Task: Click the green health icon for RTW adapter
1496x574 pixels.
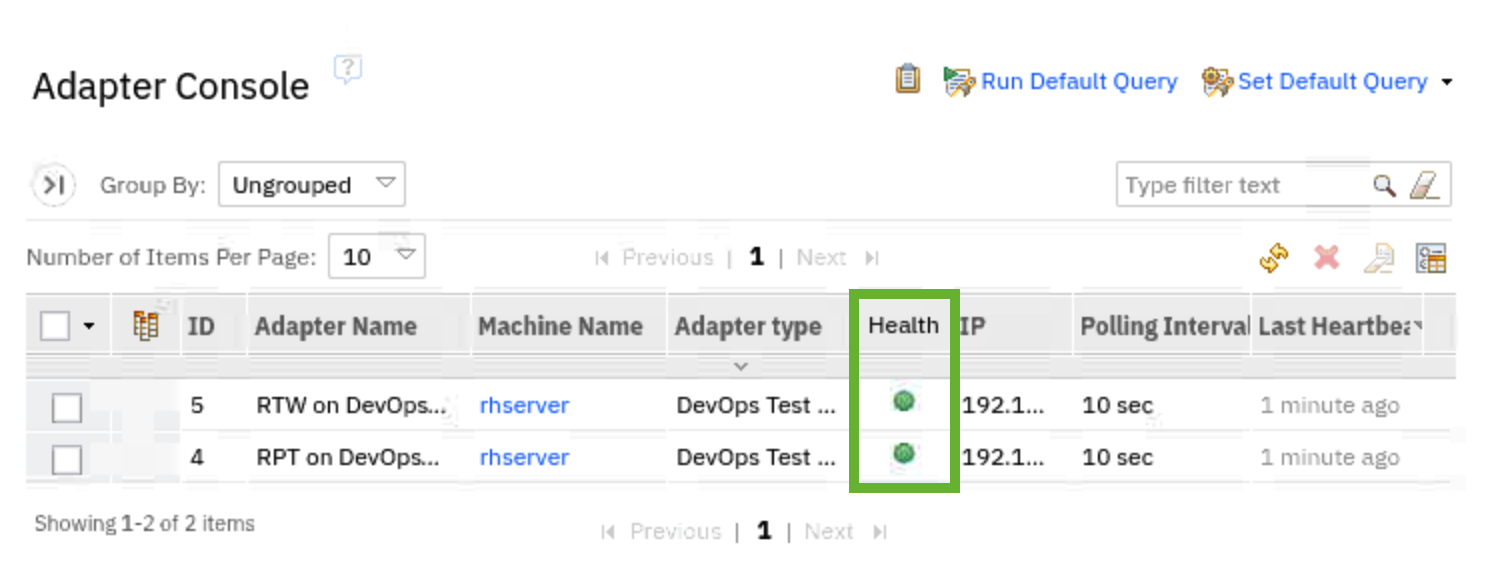Action: pos(904,402)
